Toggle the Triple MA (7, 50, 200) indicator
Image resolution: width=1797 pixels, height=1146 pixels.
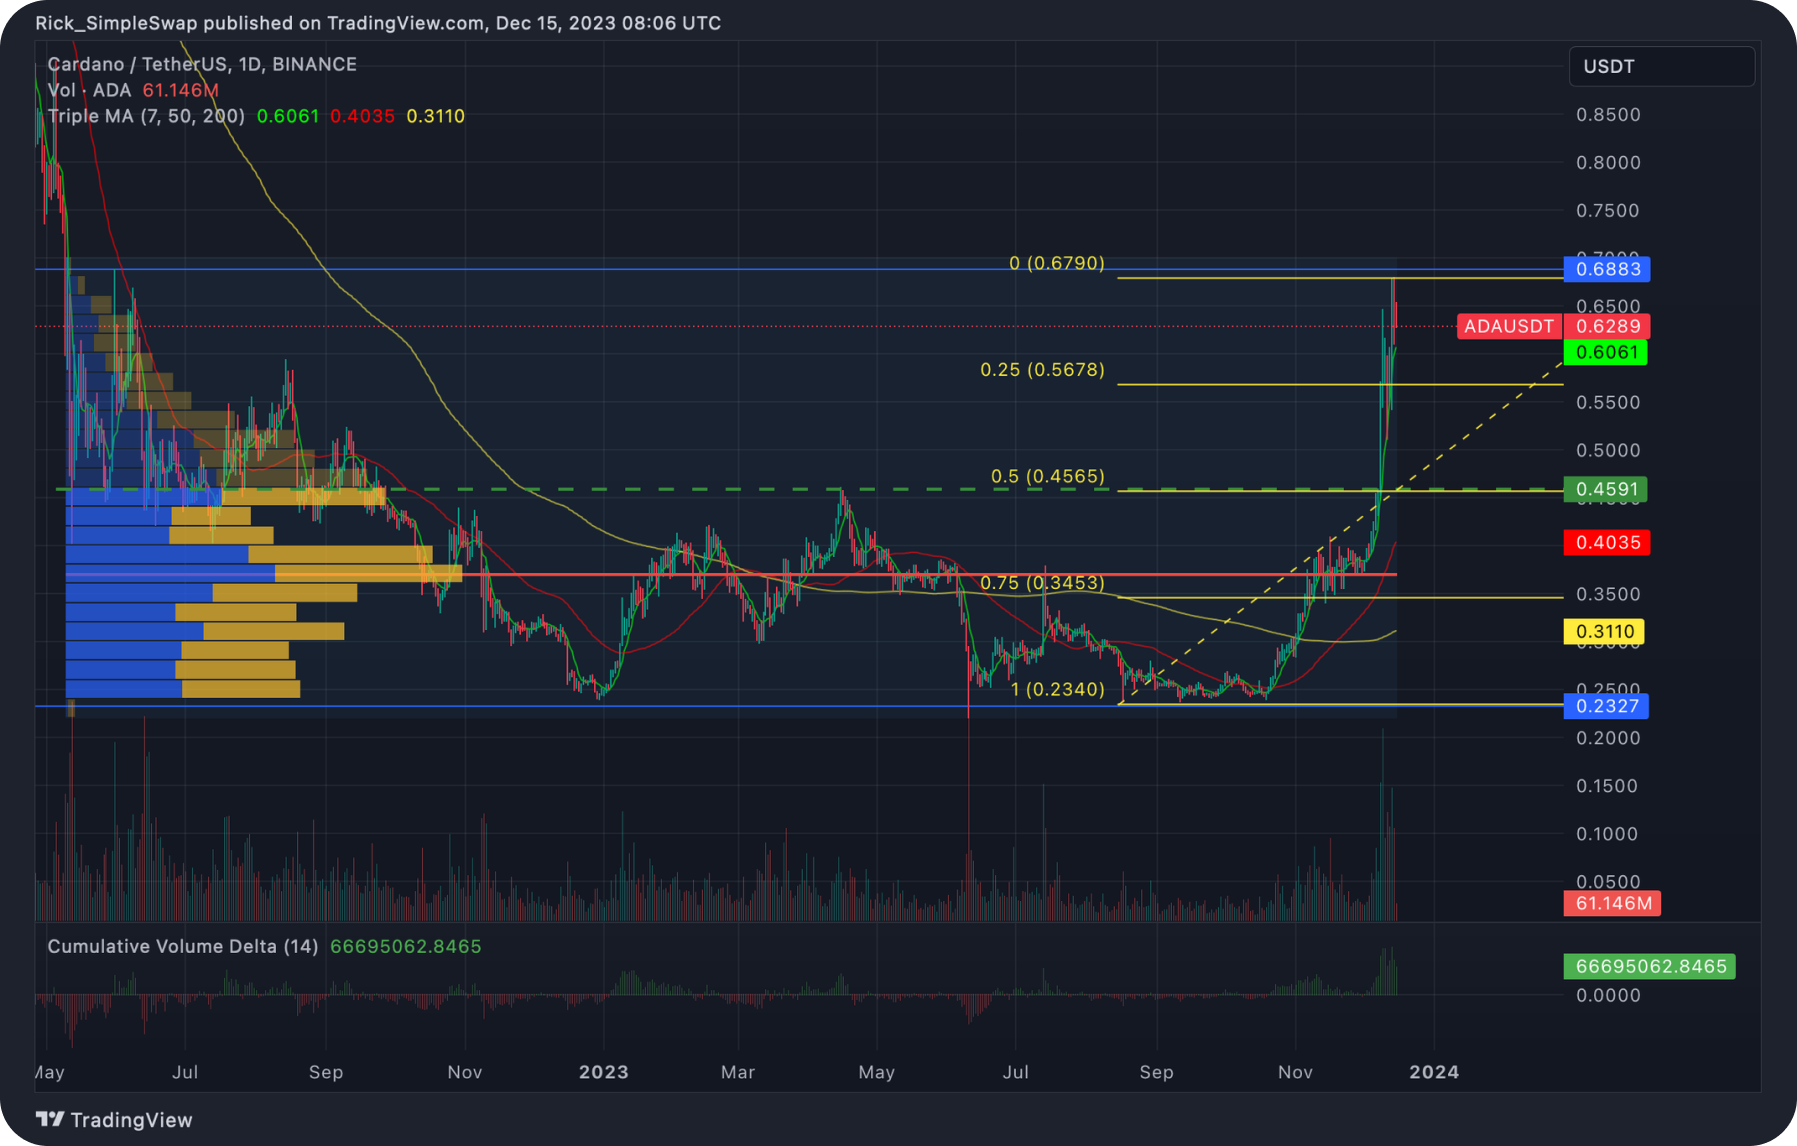pos(143,116)
